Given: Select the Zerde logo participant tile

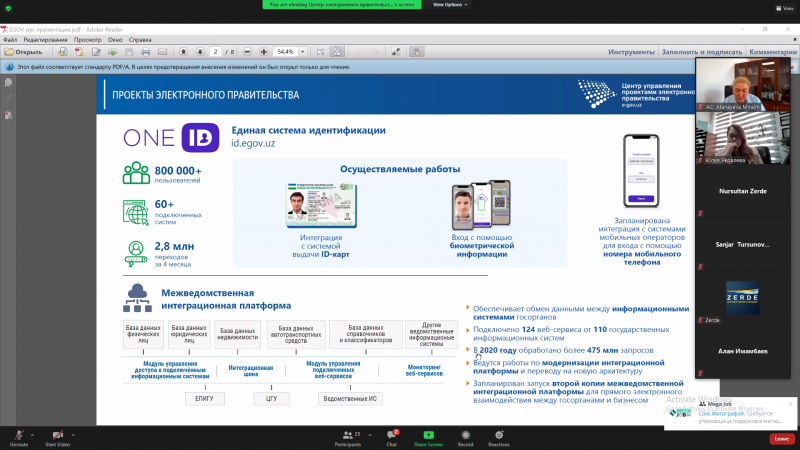Looking at the screenshot, I should [743, 298].
